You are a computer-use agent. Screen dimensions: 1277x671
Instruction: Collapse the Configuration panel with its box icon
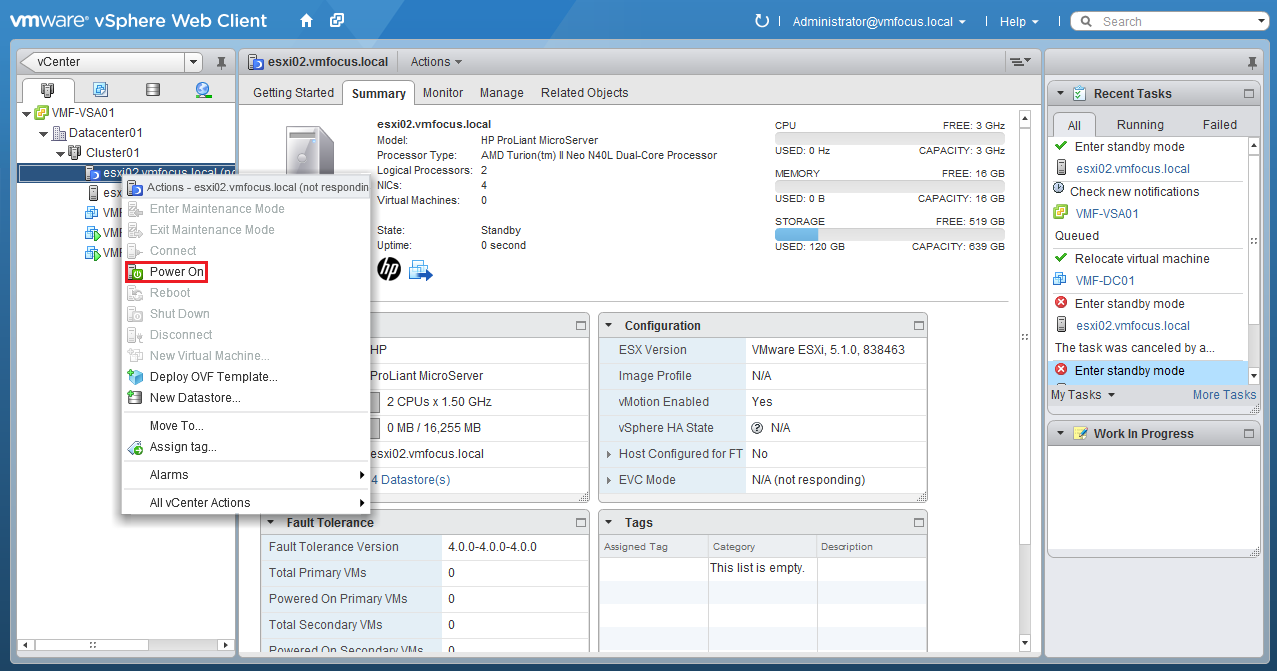(917, 326)
